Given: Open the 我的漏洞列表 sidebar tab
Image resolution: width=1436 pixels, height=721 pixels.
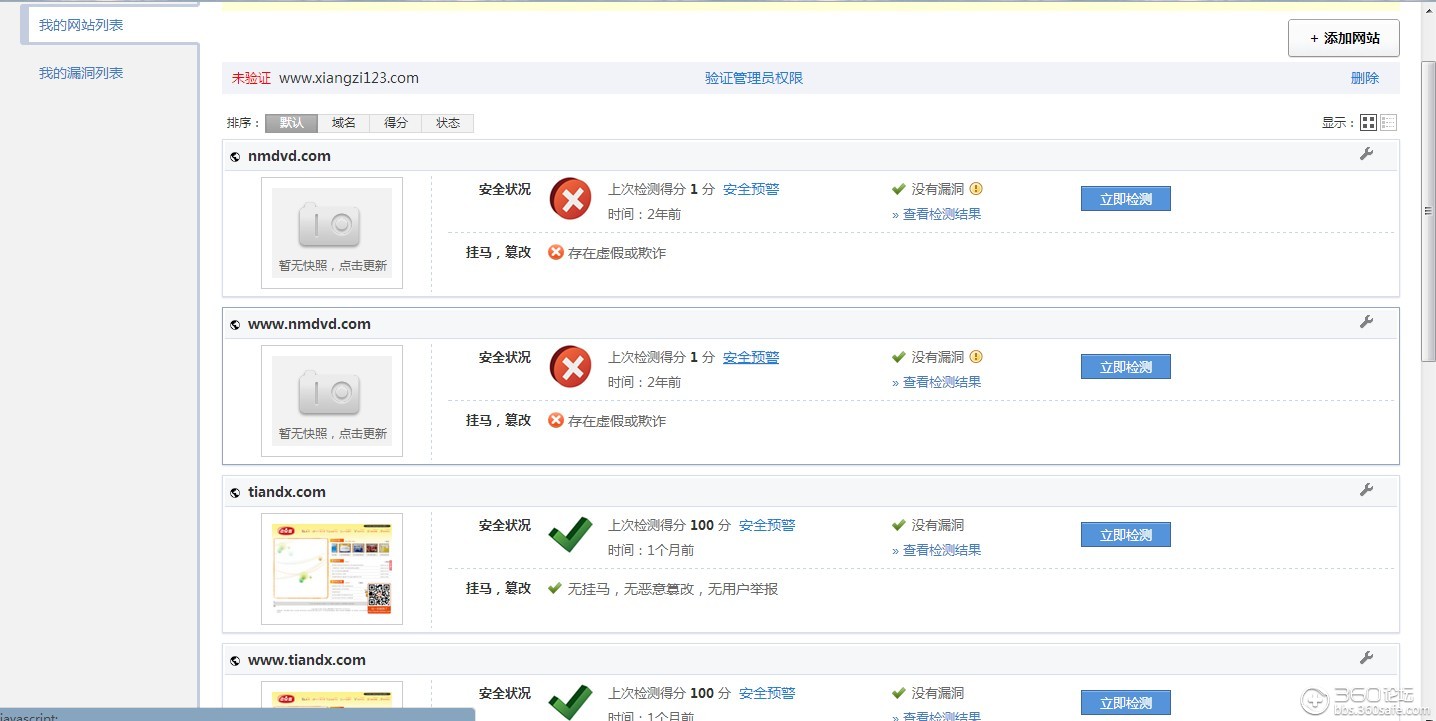Looking at the screenshot, I should point(80,72).
